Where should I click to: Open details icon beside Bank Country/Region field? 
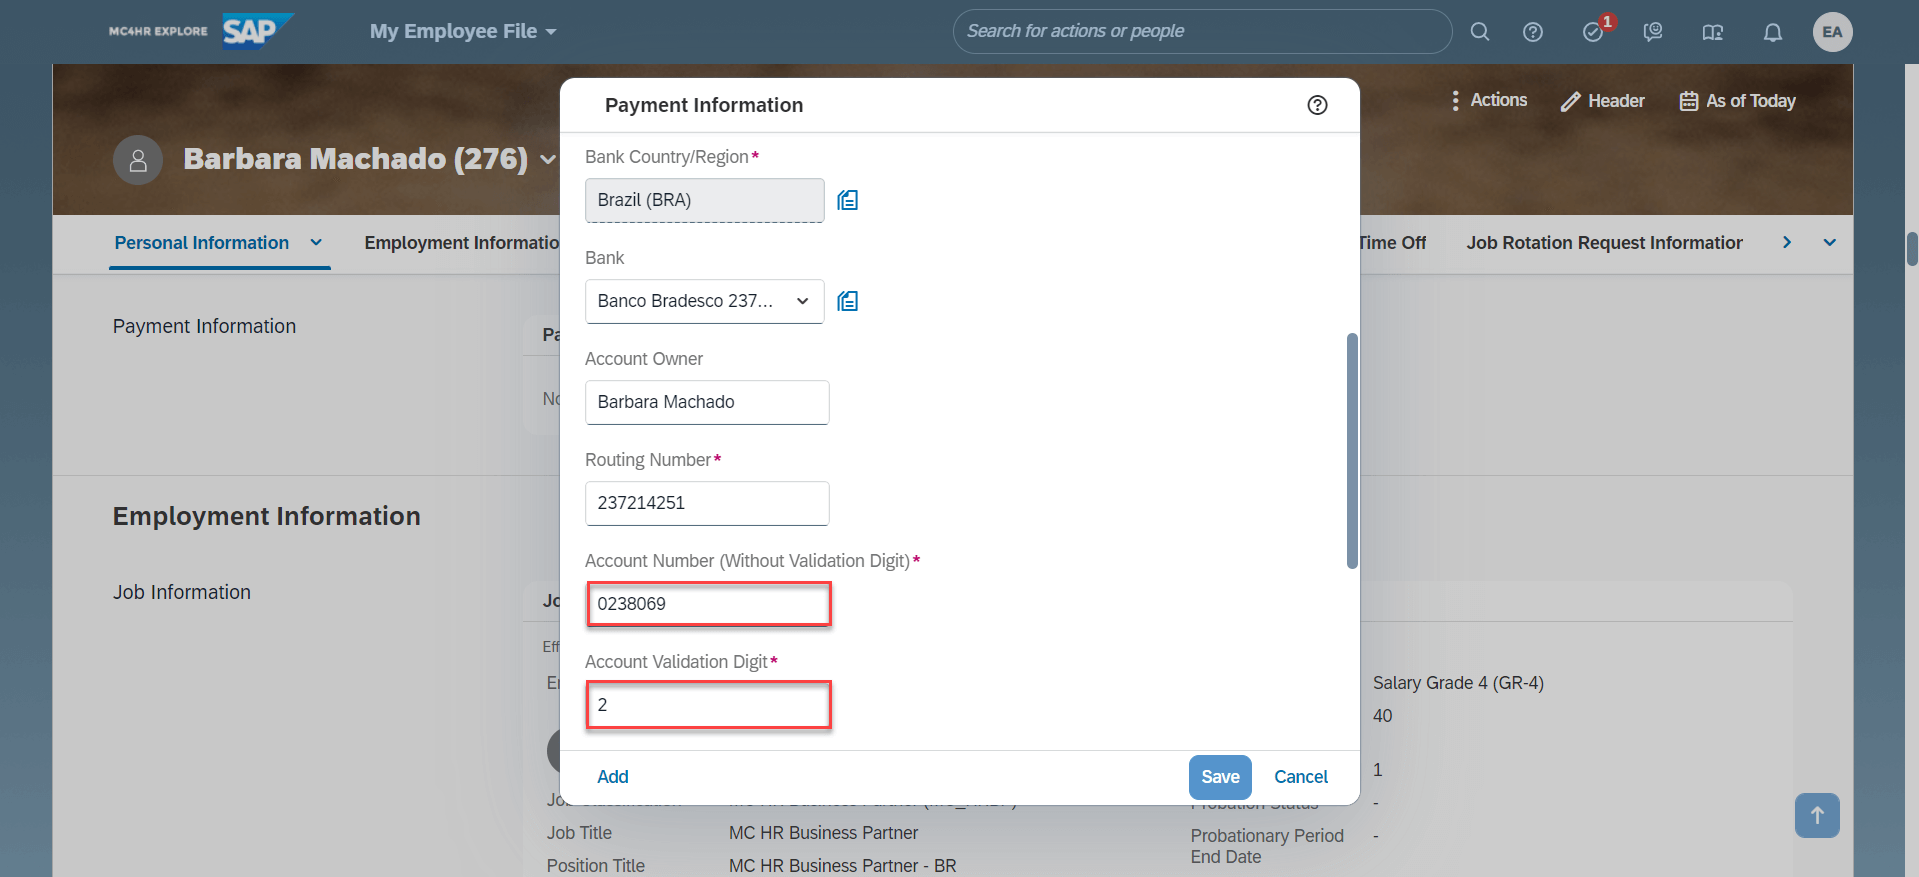tap(847, 199)
